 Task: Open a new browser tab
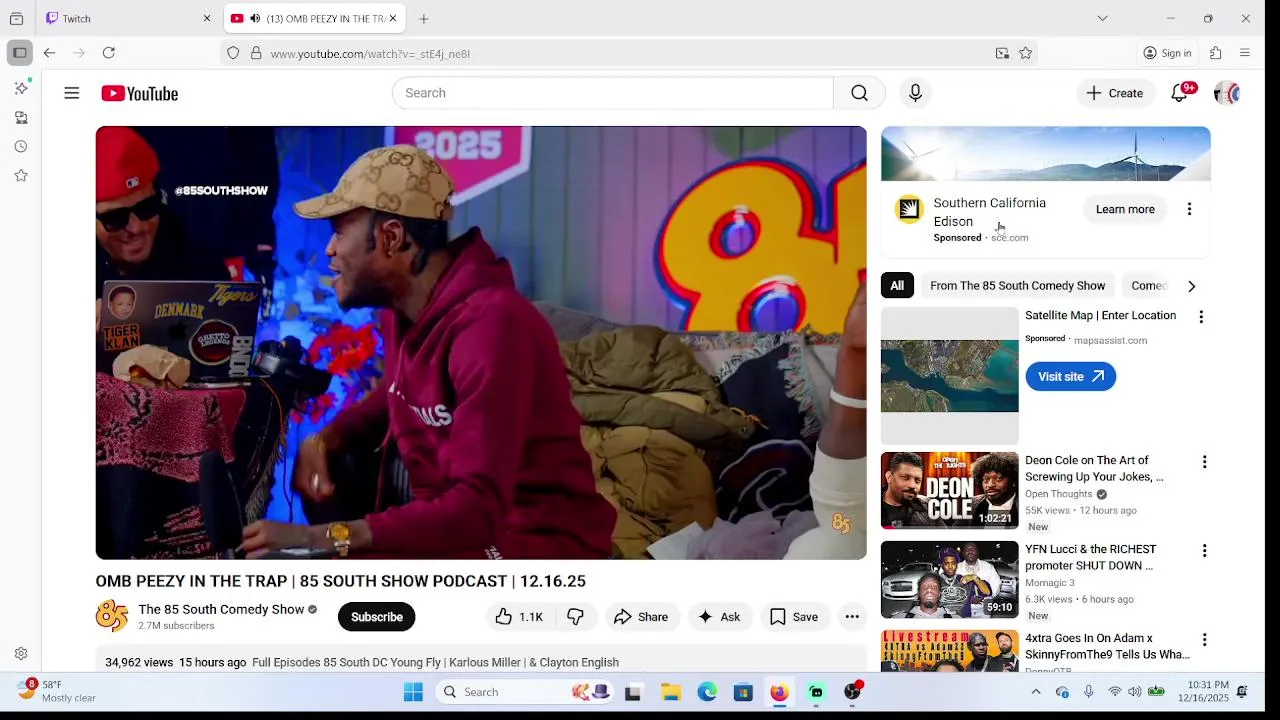424,18
